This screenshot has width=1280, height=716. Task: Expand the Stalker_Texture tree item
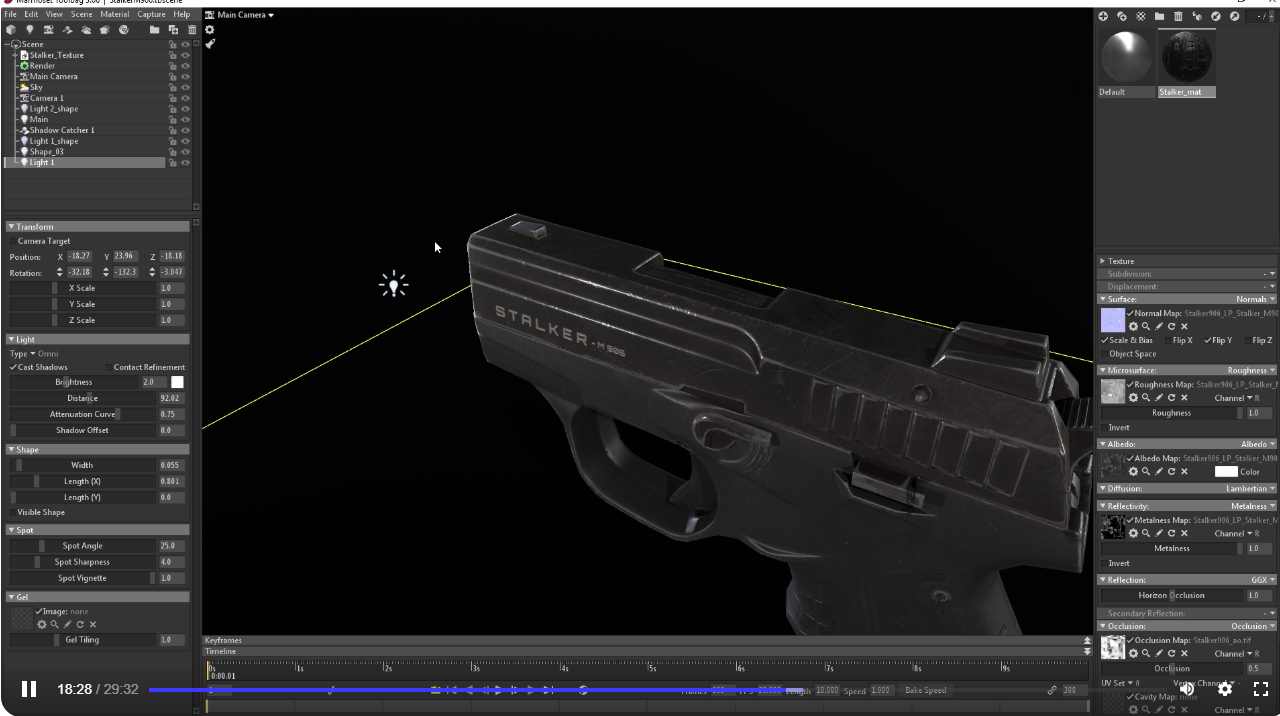point(16,55)
